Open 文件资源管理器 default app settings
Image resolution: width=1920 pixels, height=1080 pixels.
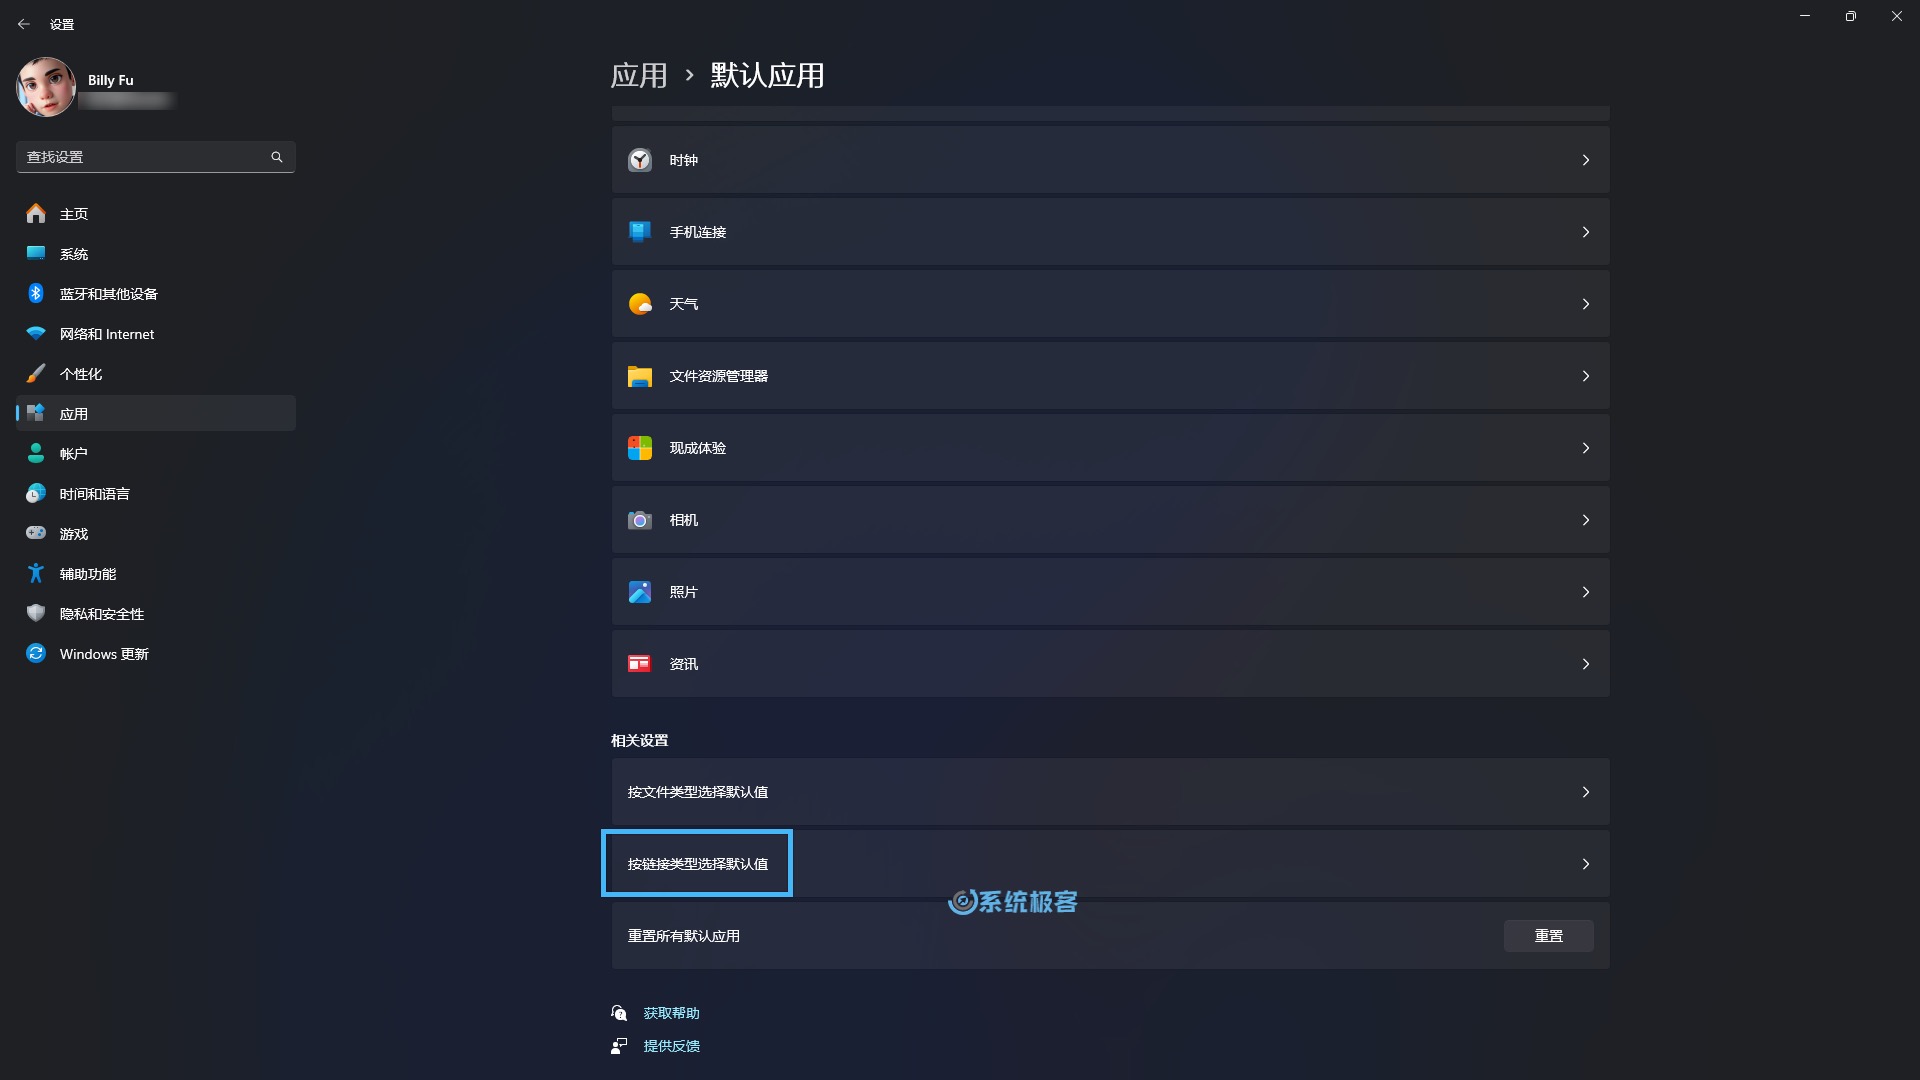[x=1109, y=376]
